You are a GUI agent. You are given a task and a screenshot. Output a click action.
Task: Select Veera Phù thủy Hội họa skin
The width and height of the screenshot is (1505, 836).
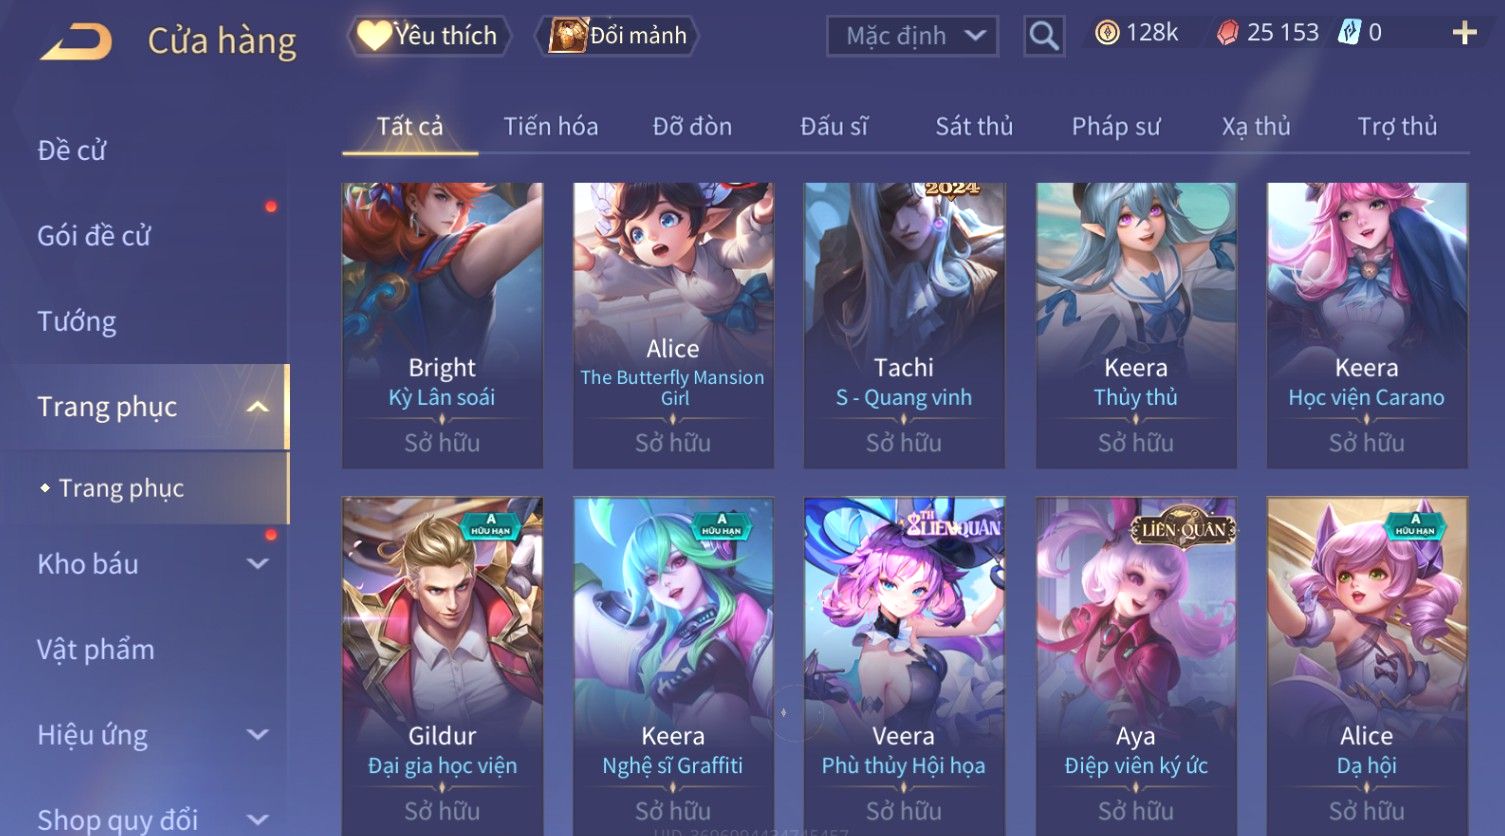click(904, 665)
